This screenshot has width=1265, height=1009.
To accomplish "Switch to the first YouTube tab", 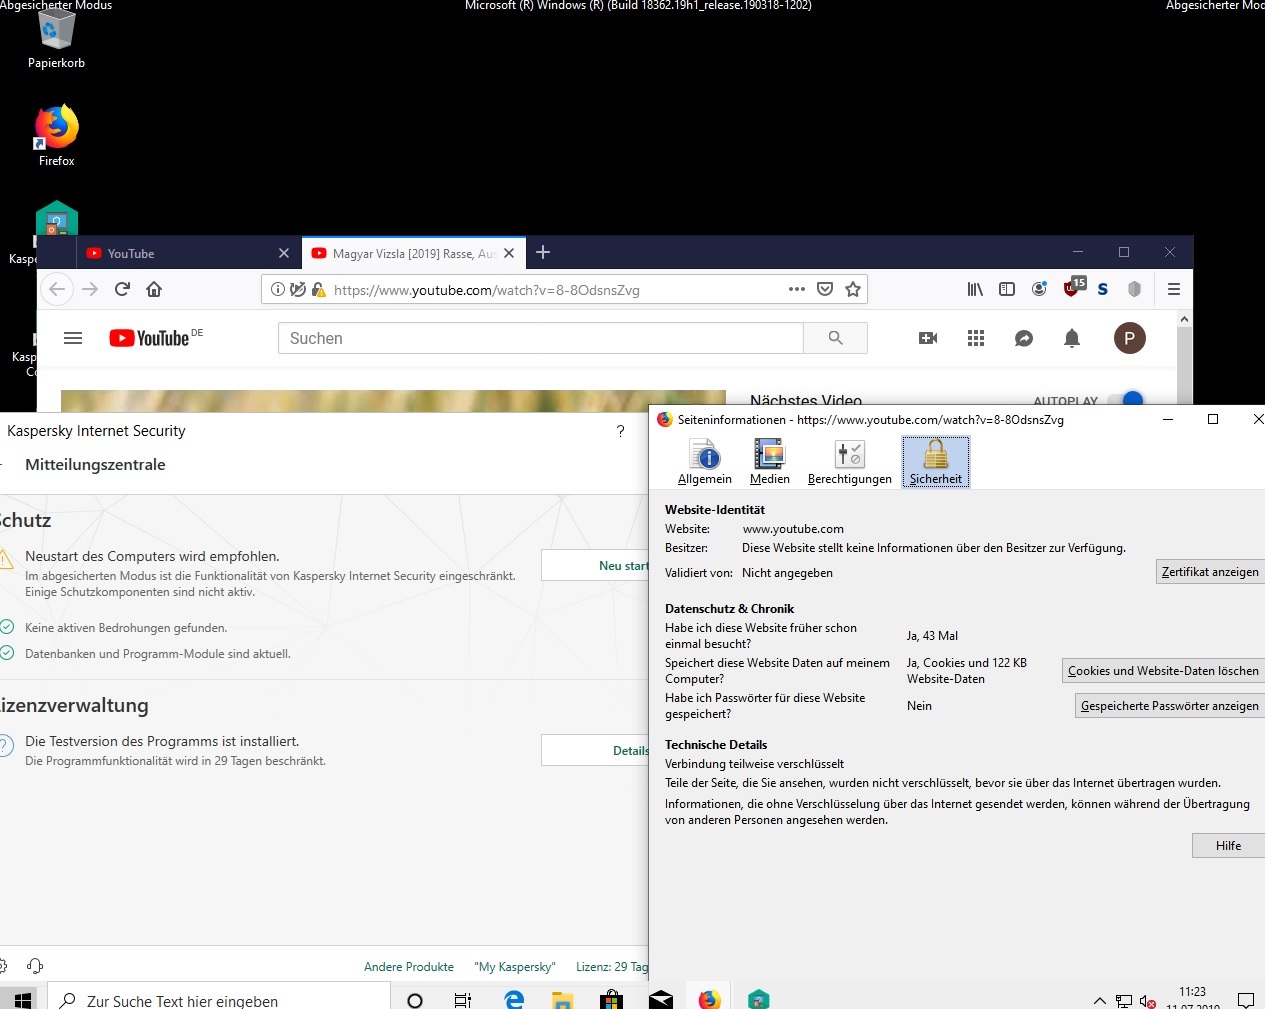I will click(180, 253).
